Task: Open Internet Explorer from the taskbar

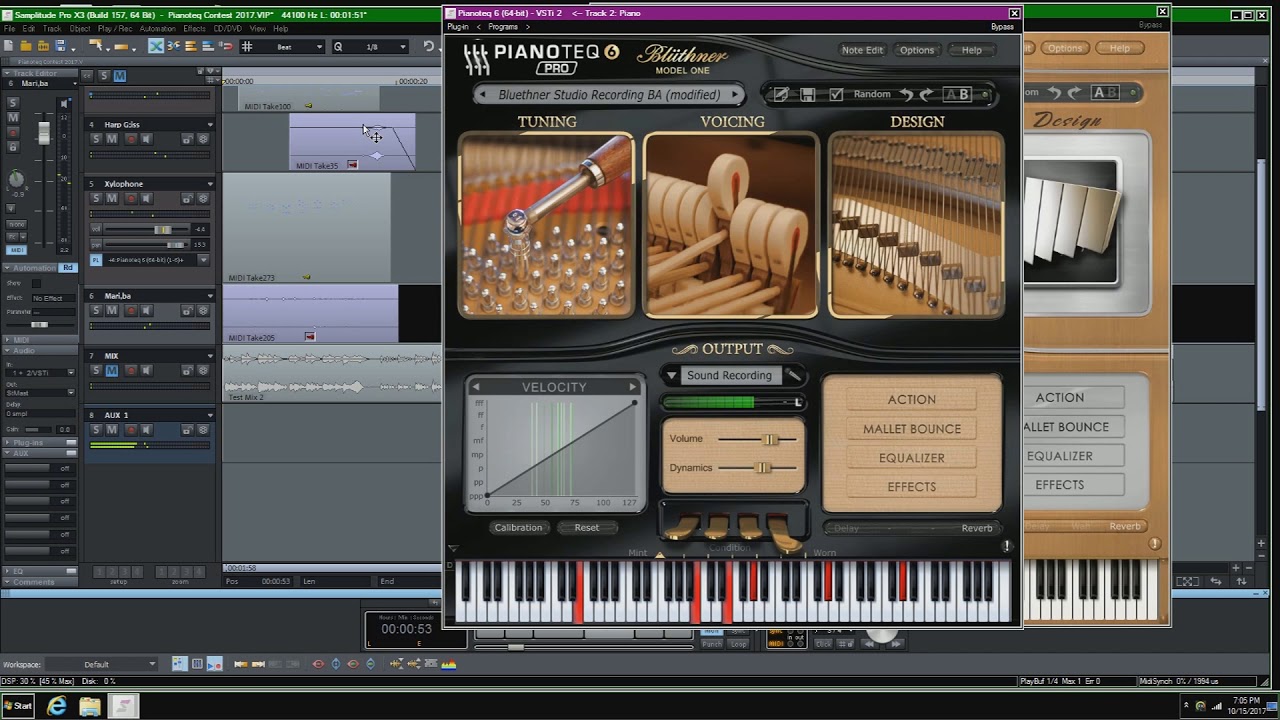Action: click(x=57, y=706)
